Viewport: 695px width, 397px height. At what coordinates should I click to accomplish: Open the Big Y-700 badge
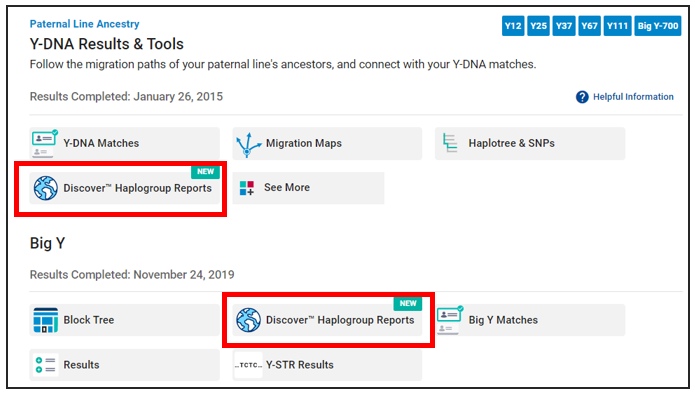tap(658, 26)
